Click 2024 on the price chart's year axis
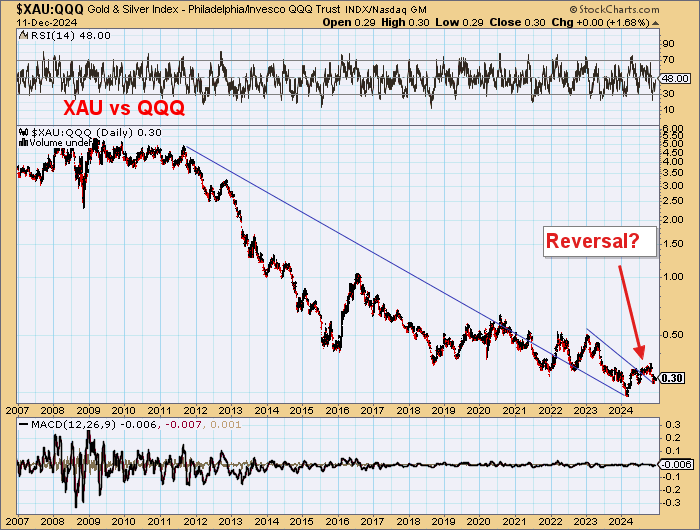Viewport: 700px width, 530px height. coord(621,410)
